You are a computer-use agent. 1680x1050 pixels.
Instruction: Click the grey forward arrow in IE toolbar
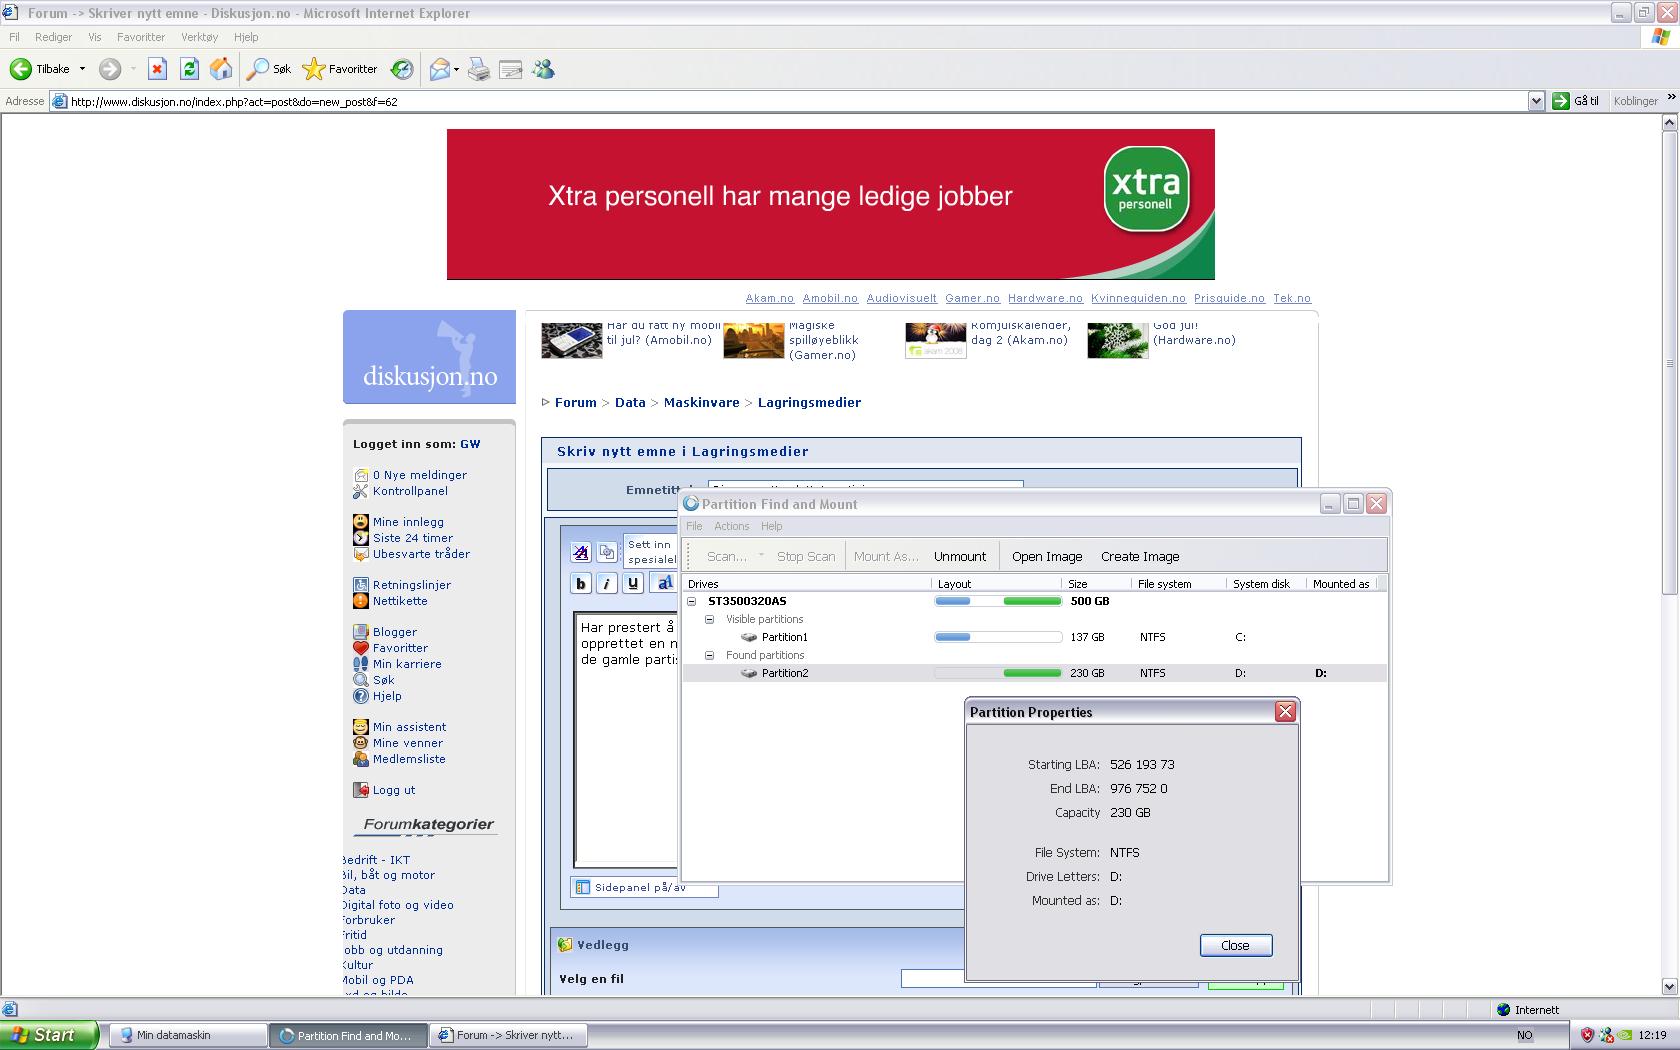[x=110, y=69]
